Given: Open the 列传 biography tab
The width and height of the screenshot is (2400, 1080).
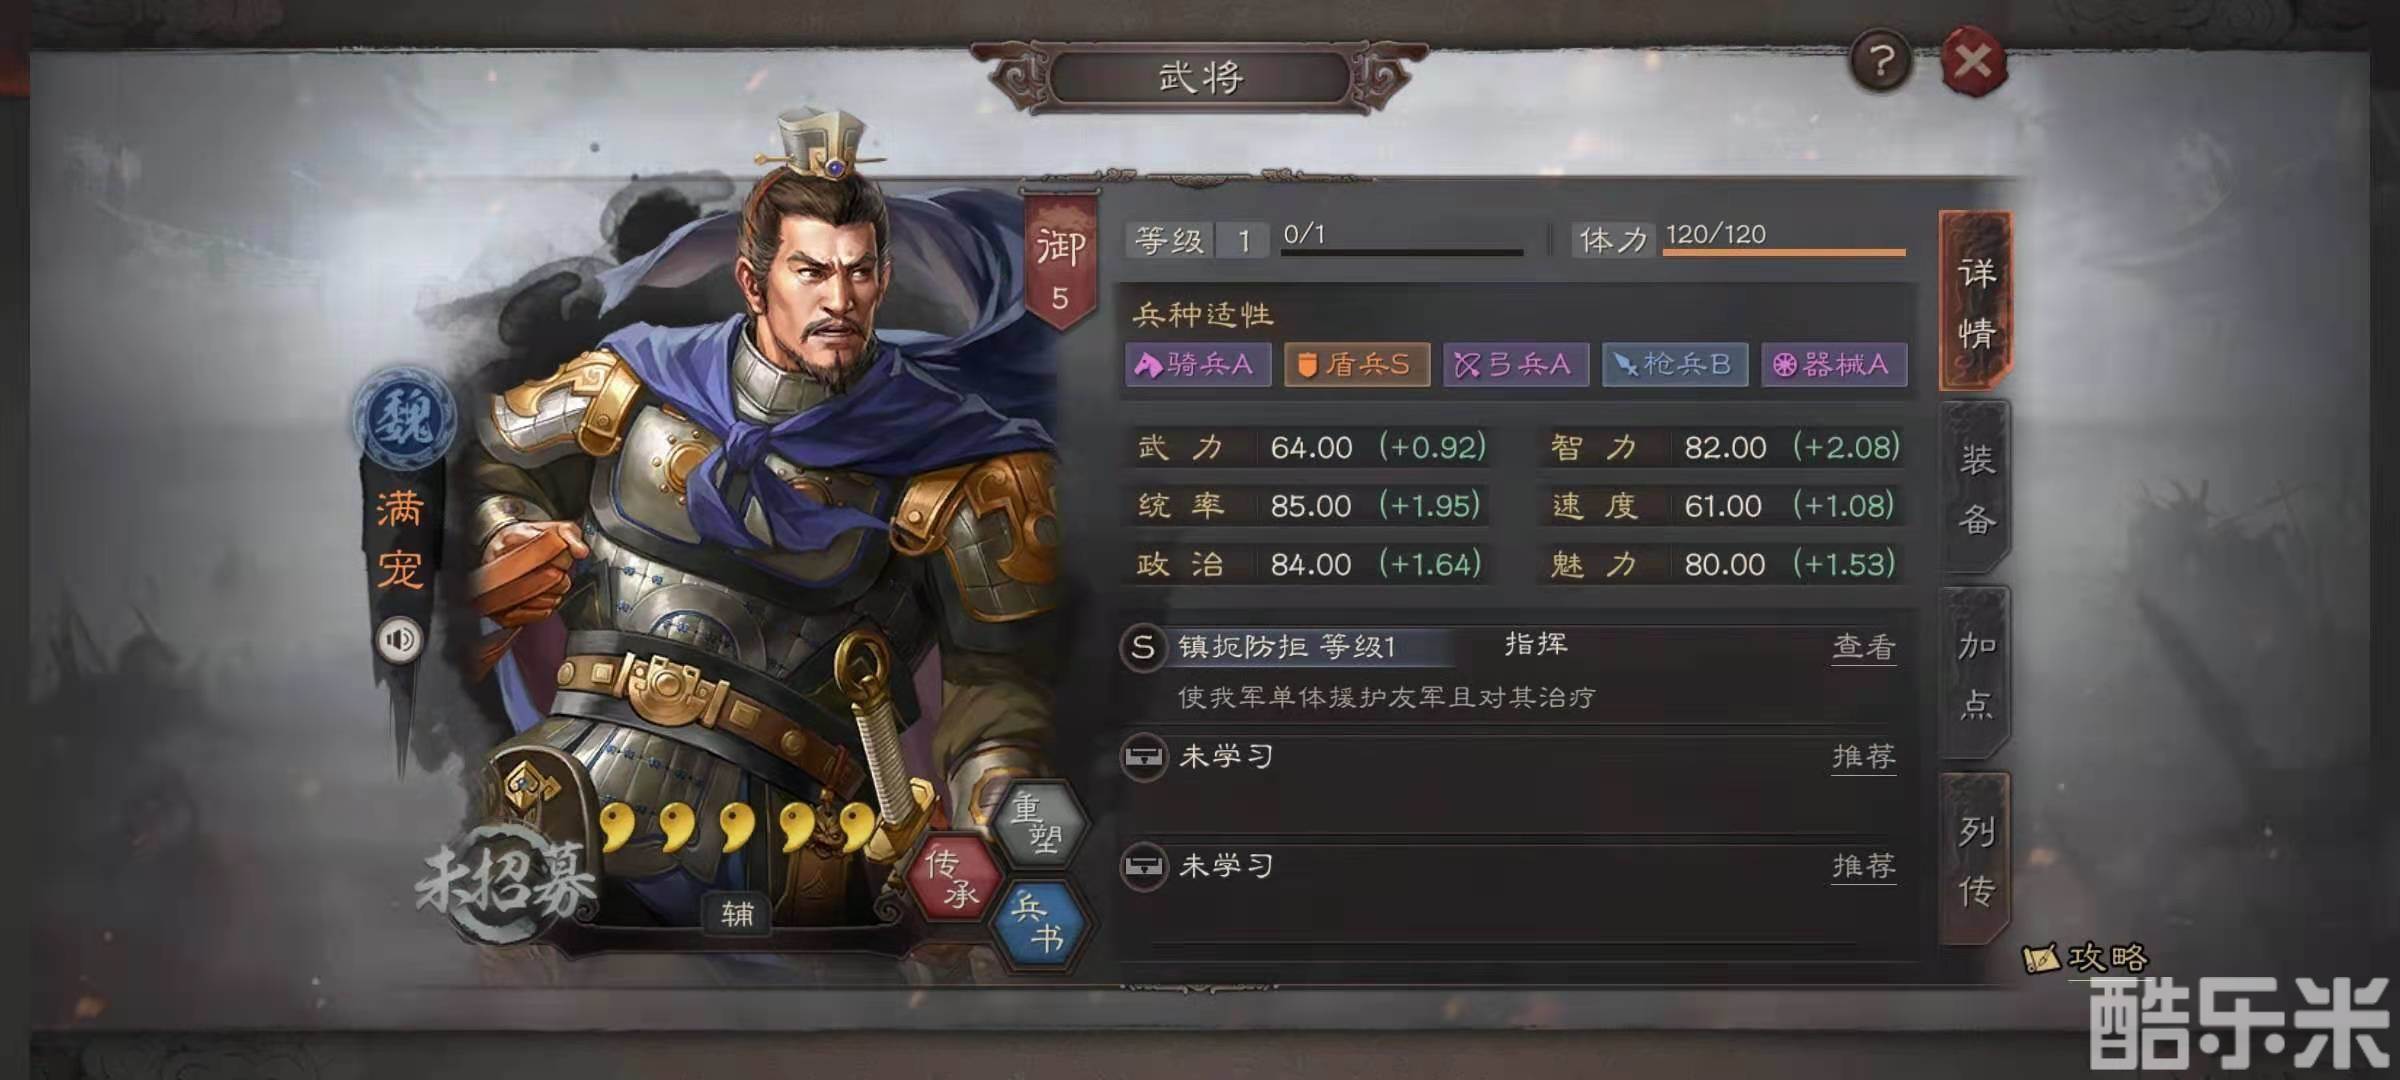Looking at the screenshot, I should click(x=1976, y=859).
